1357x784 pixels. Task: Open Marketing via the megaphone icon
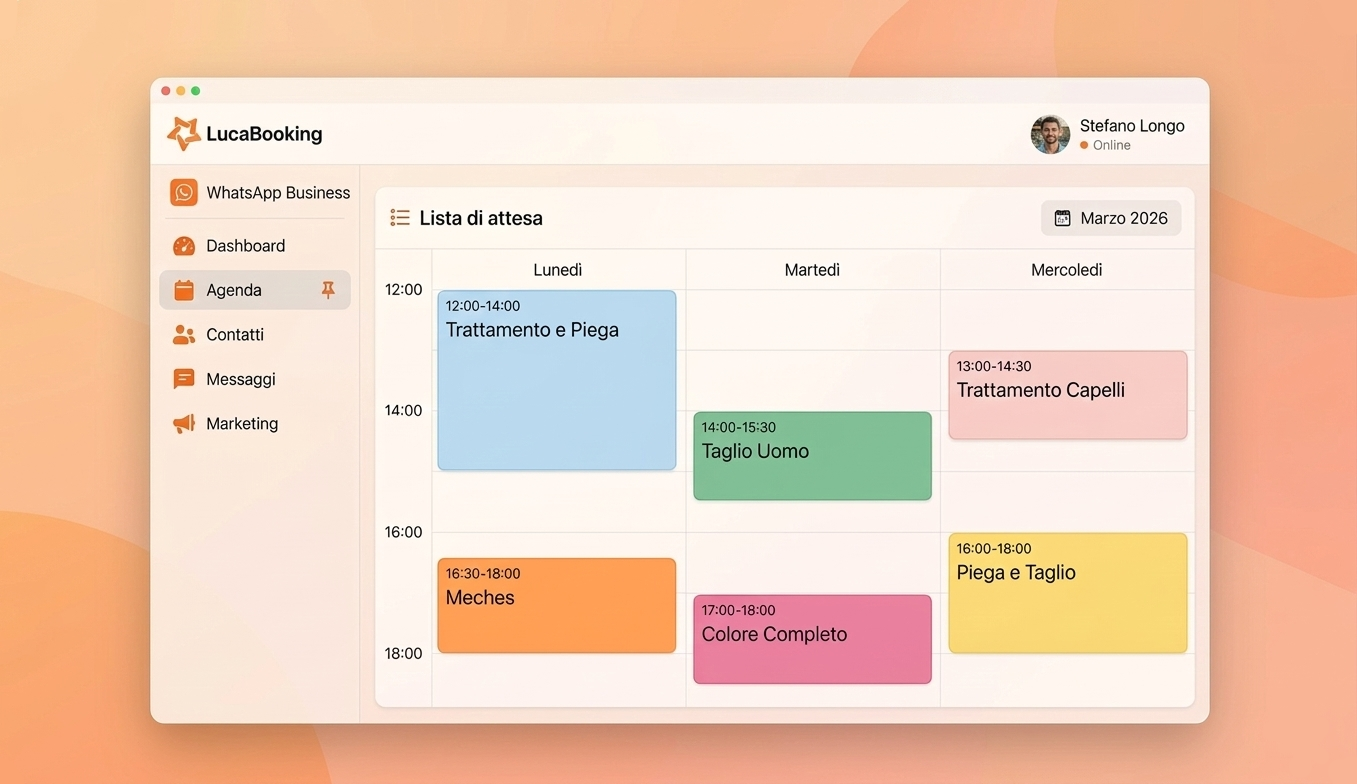coord(184,423)
